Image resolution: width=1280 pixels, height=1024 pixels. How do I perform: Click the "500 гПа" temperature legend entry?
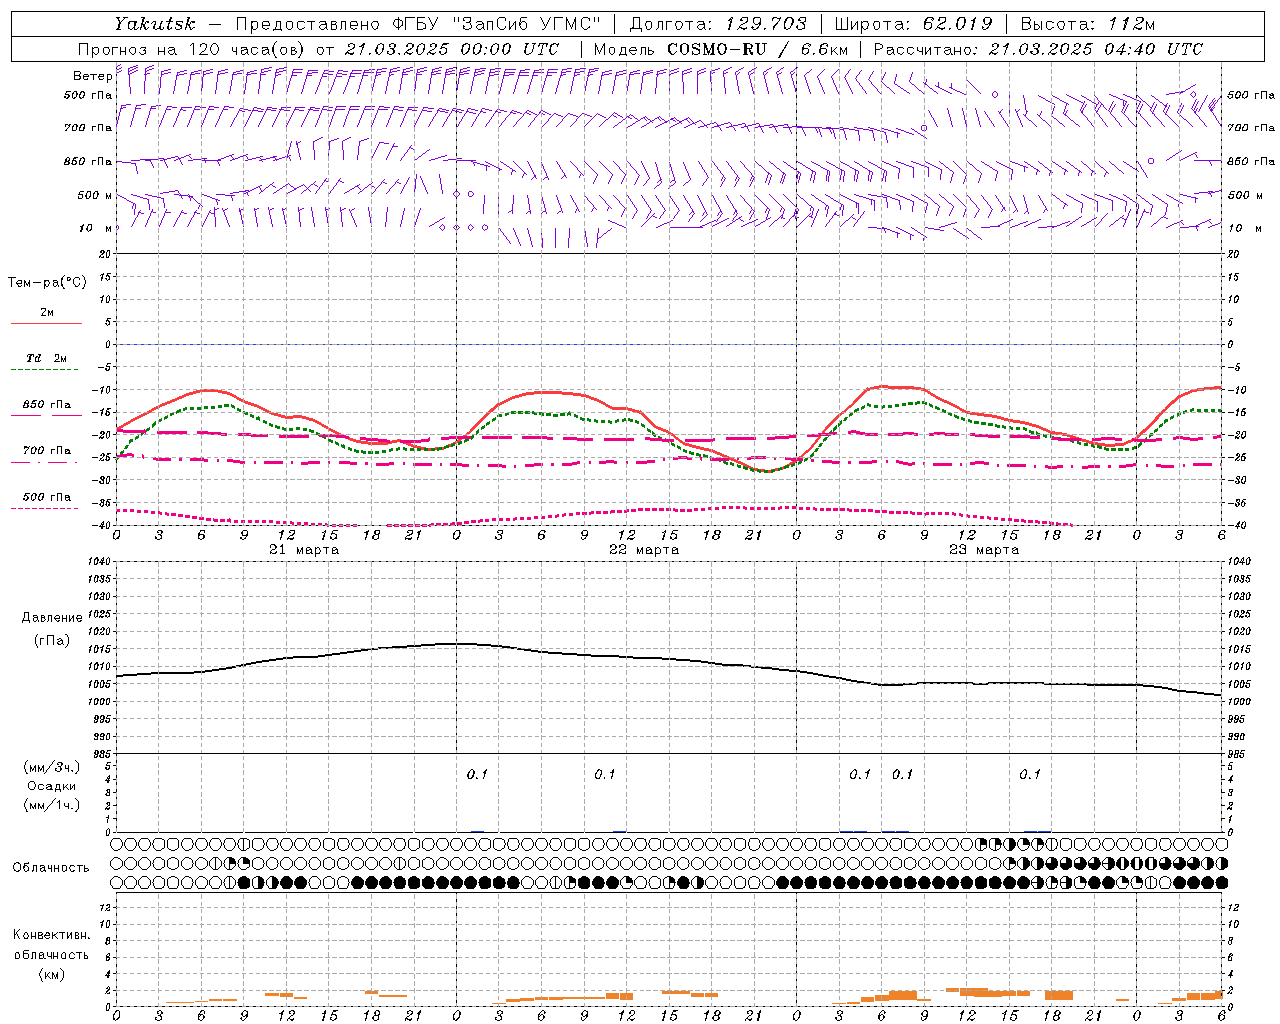pos(47,497)
